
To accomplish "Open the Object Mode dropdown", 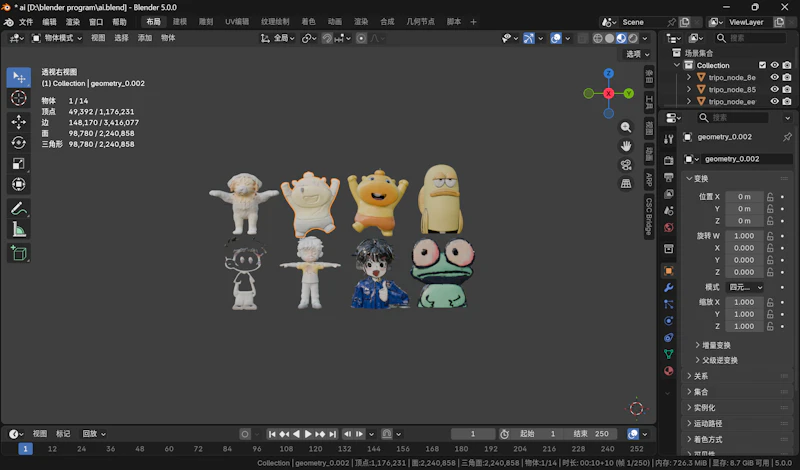I will tap(57, 38).
